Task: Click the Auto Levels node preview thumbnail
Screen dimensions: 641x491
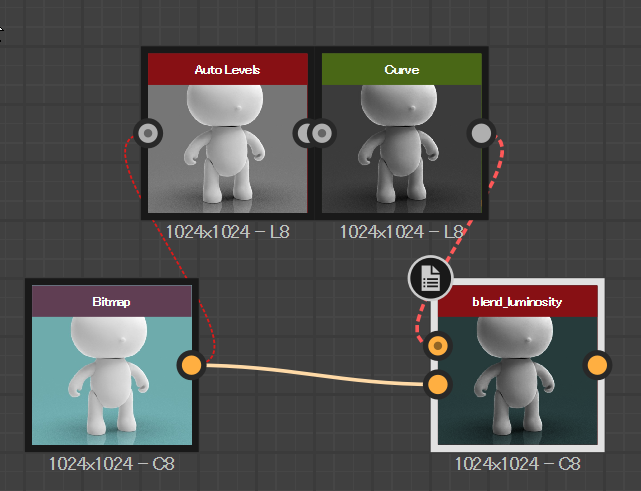Action: (228, 149)
